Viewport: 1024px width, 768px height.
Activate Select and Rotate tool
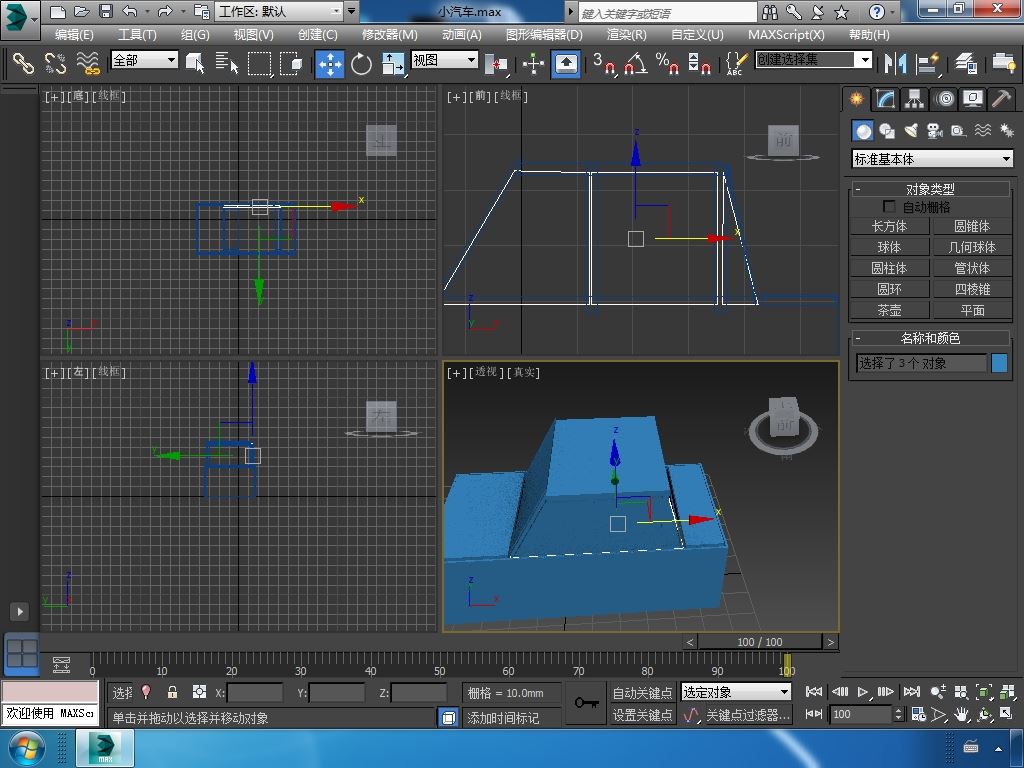(x=361, y=63)
